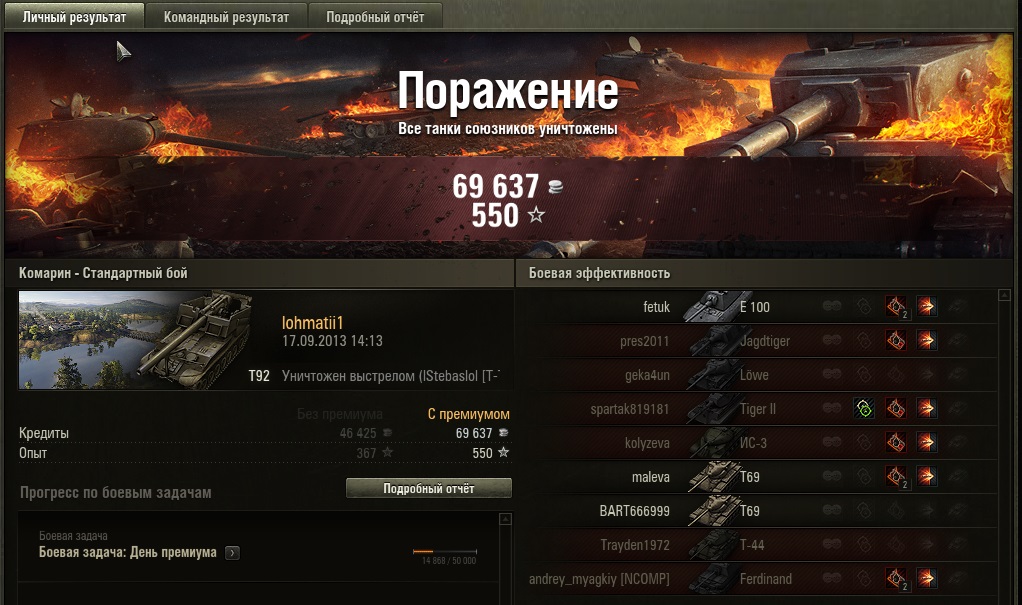Select the Личный результат tab
This screenshot has width=1022, height=605.
pyautogui.click(x=74, y=17)
